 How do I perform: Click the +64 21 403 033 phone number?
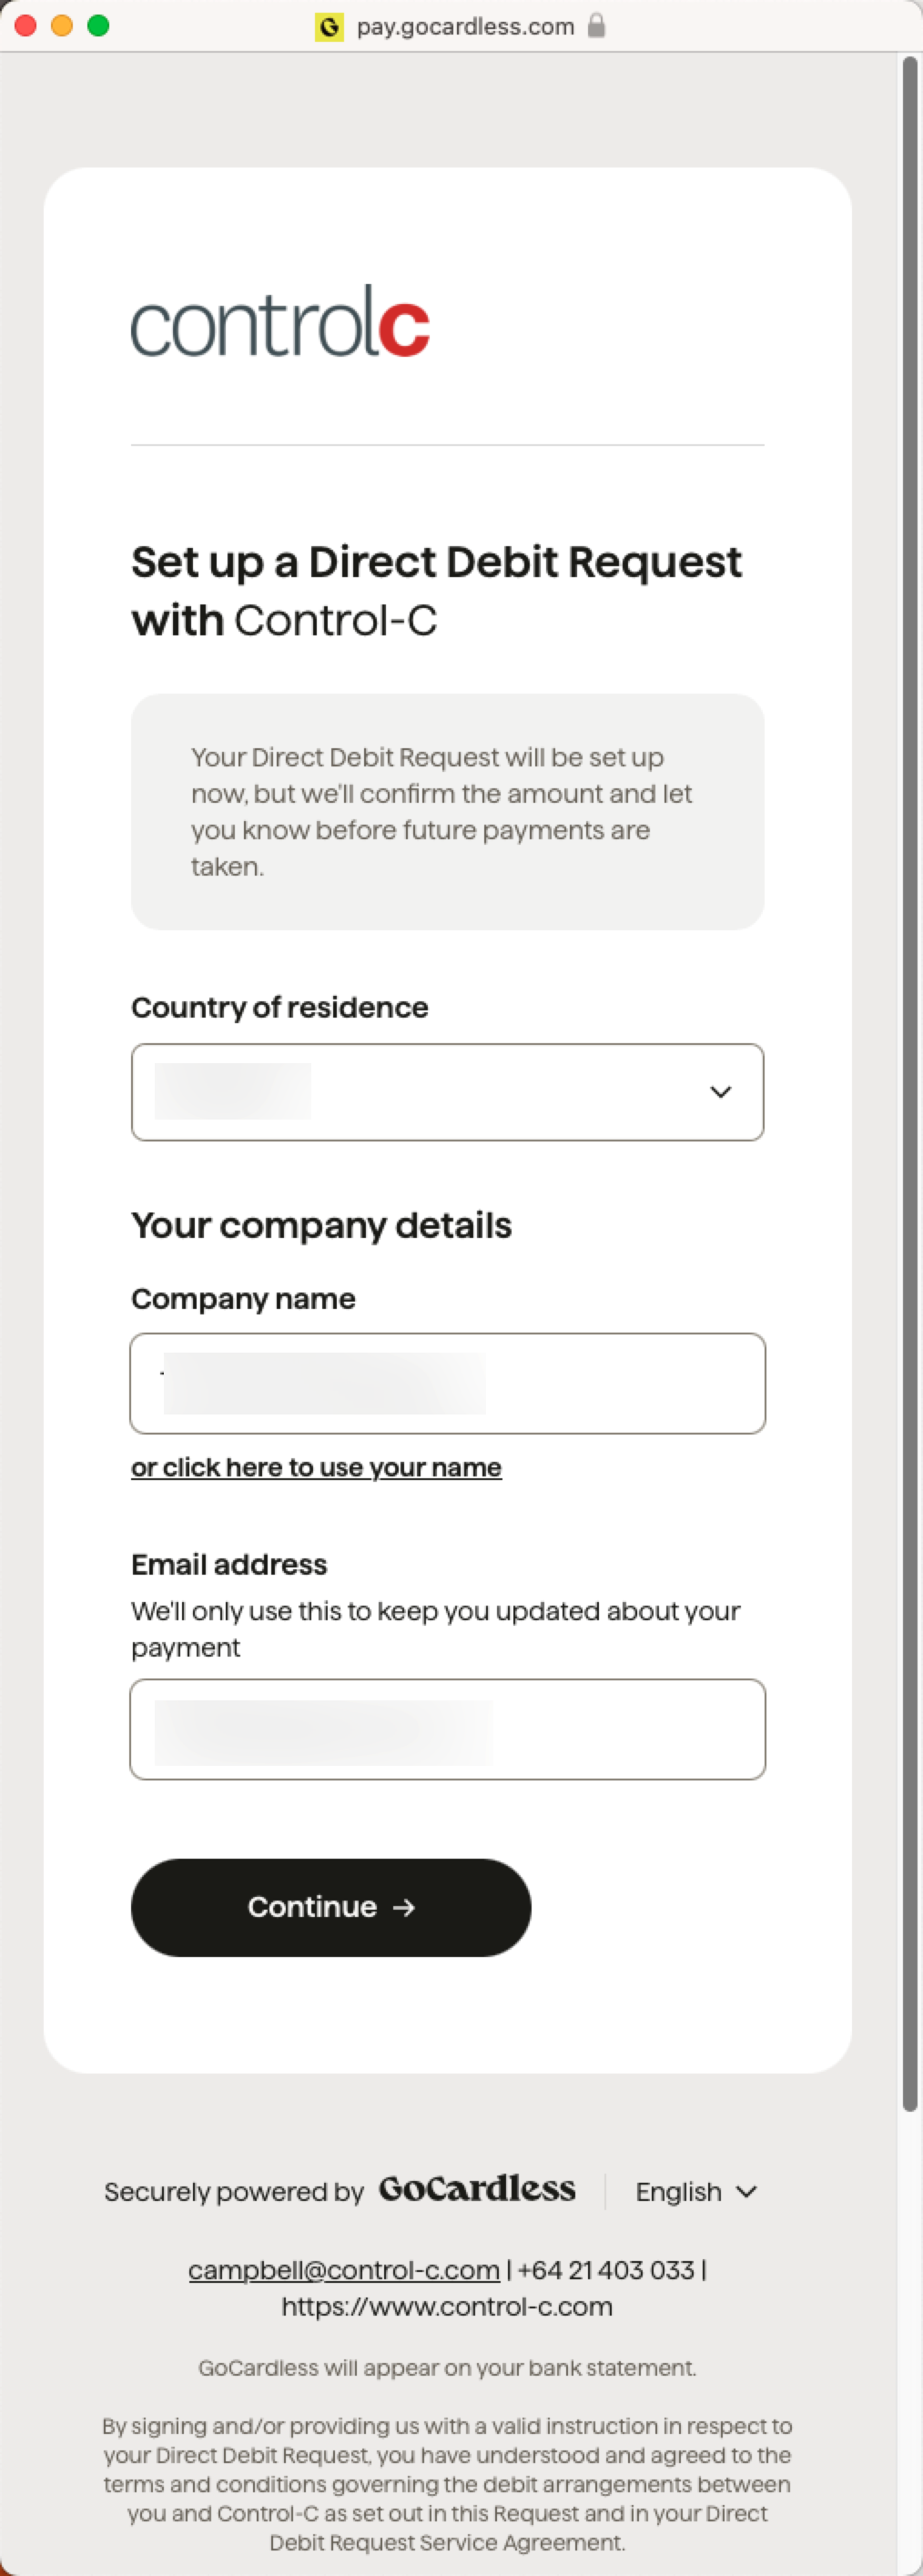coord(606,2270)
